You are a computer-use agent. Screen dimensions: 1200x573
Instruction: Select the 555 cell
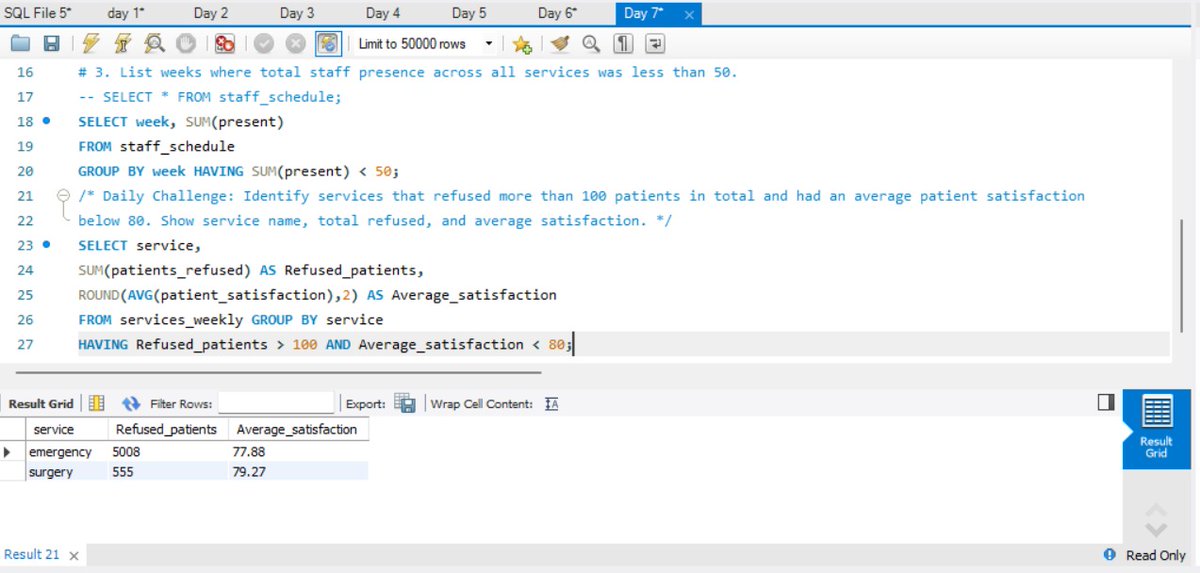pyautogui.click(x=167, y=471)
